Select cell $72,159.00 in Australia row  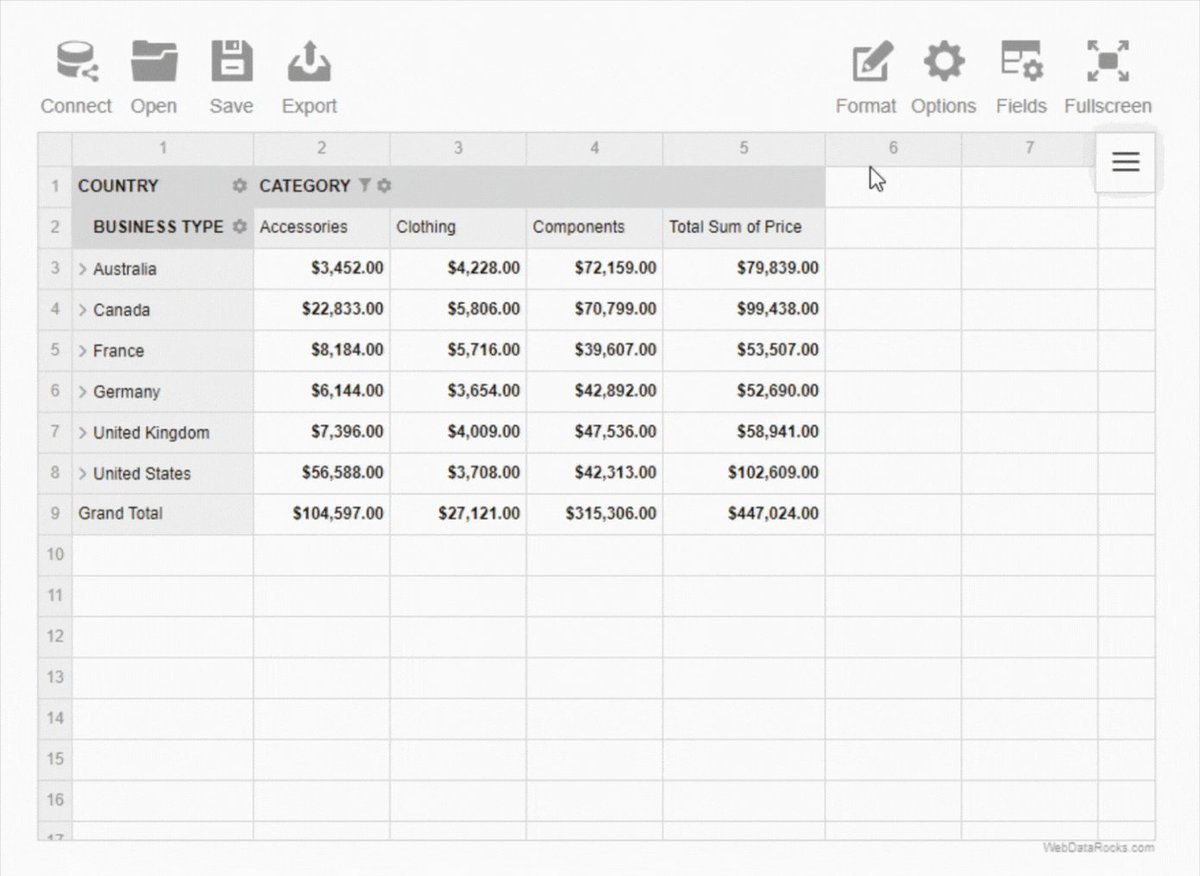595,269
